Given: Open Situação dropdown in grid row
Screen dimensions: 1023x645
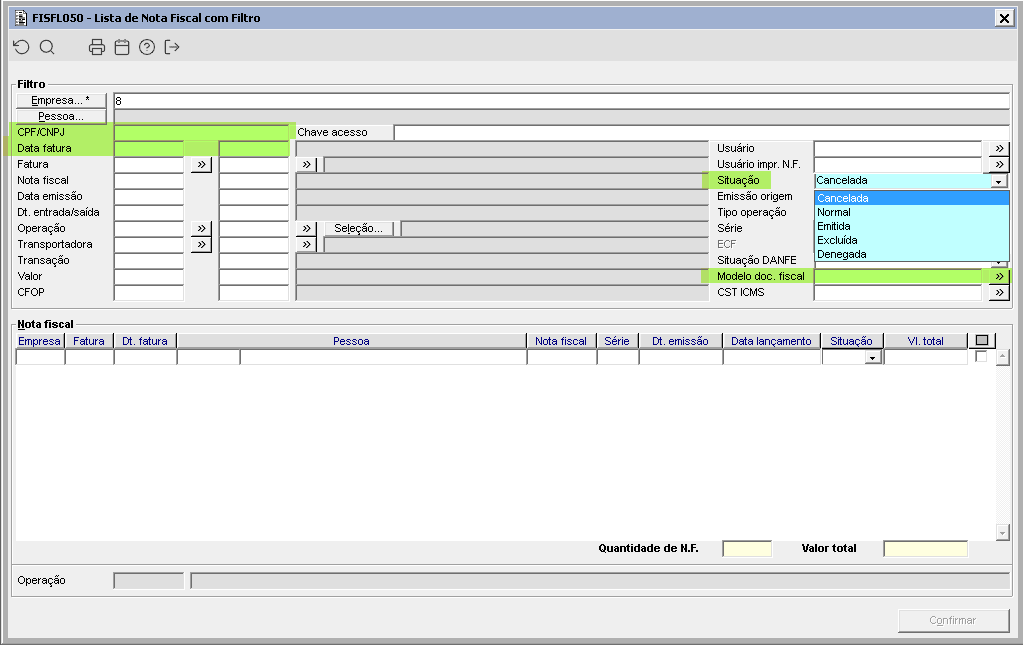Looking at the screenshot, I should (872, 357).
